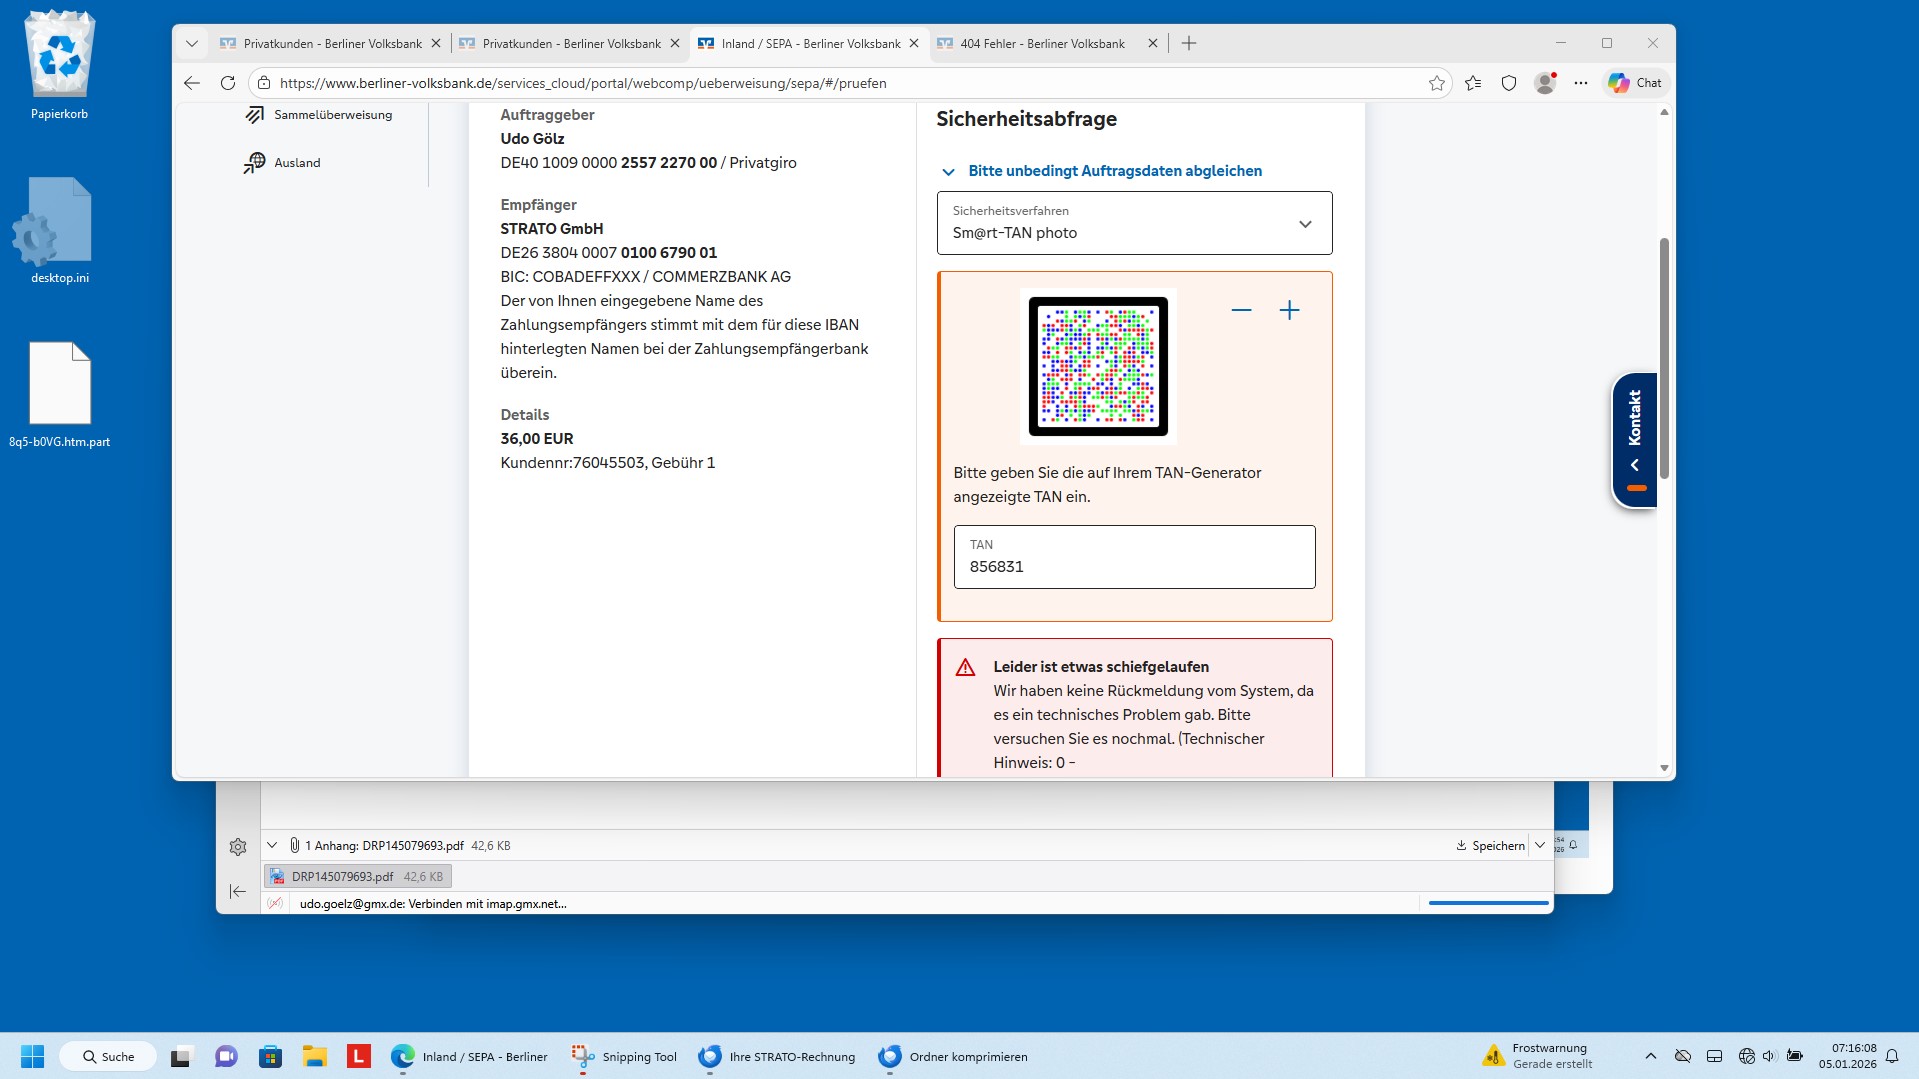Viewport: 1919px width, 1079px height.
Task: Expand the Speichern dropdown arrow
Action: pyautogui.click(x=1540, y=845)
